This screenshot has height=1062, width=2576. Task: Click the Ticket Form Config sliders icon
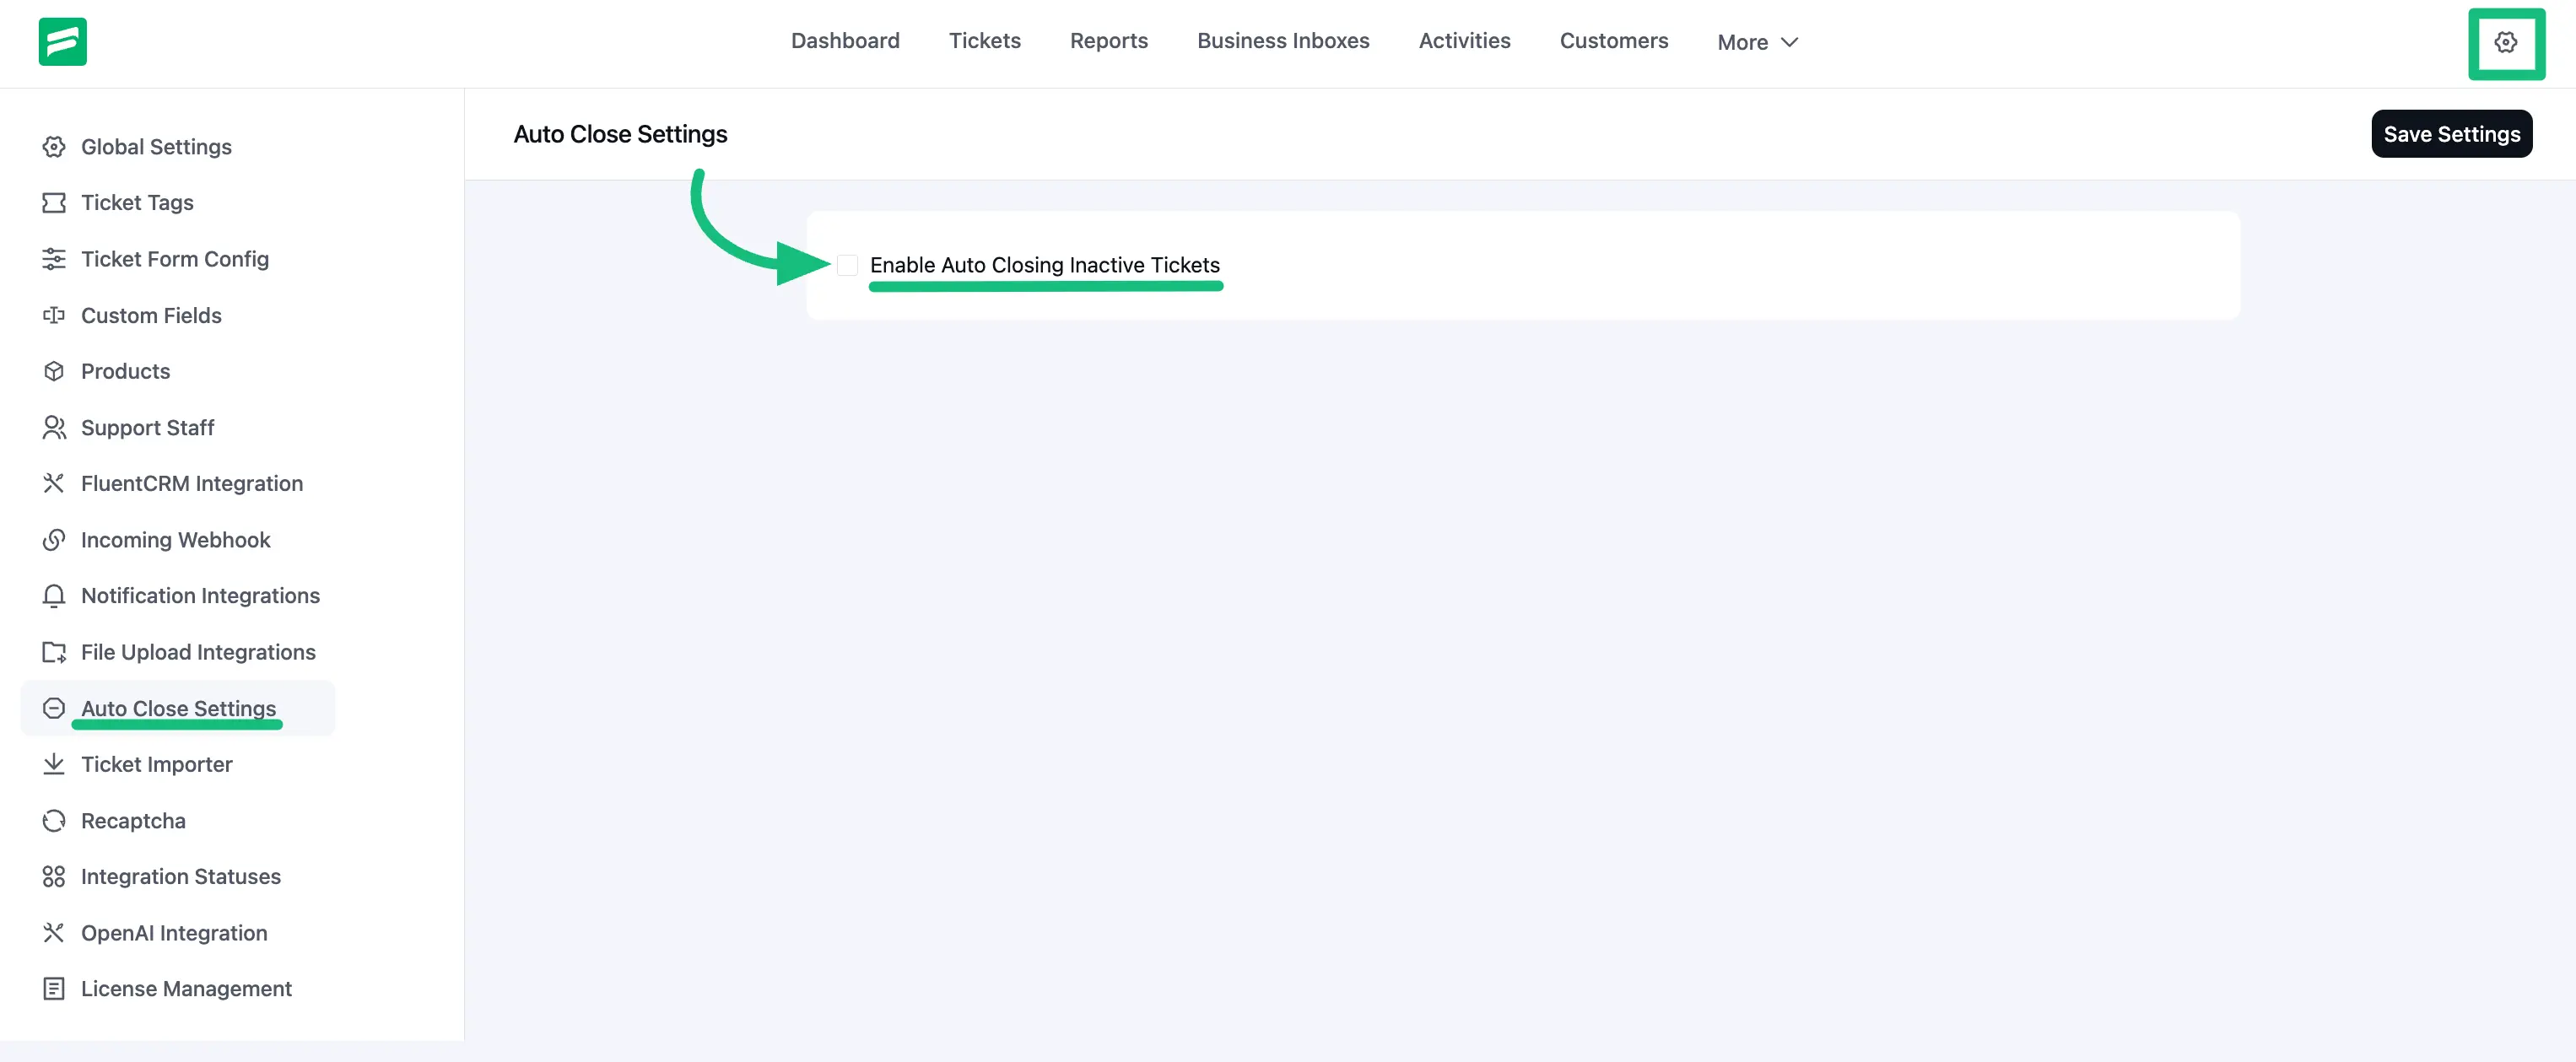(x=54, y=258)
